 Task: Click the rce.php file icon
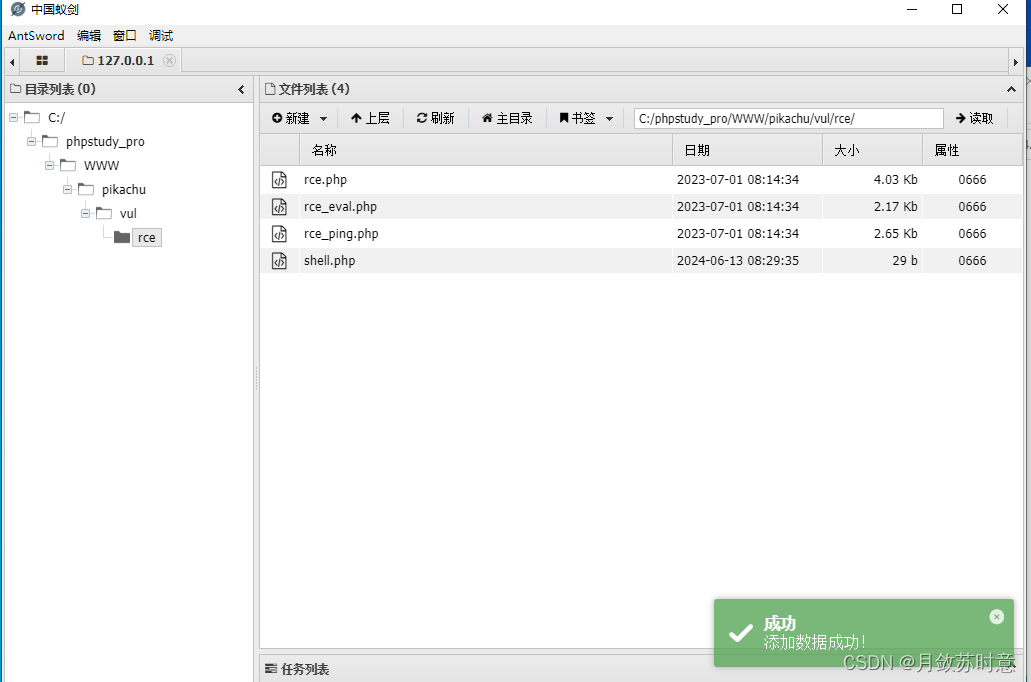[279, 180]
